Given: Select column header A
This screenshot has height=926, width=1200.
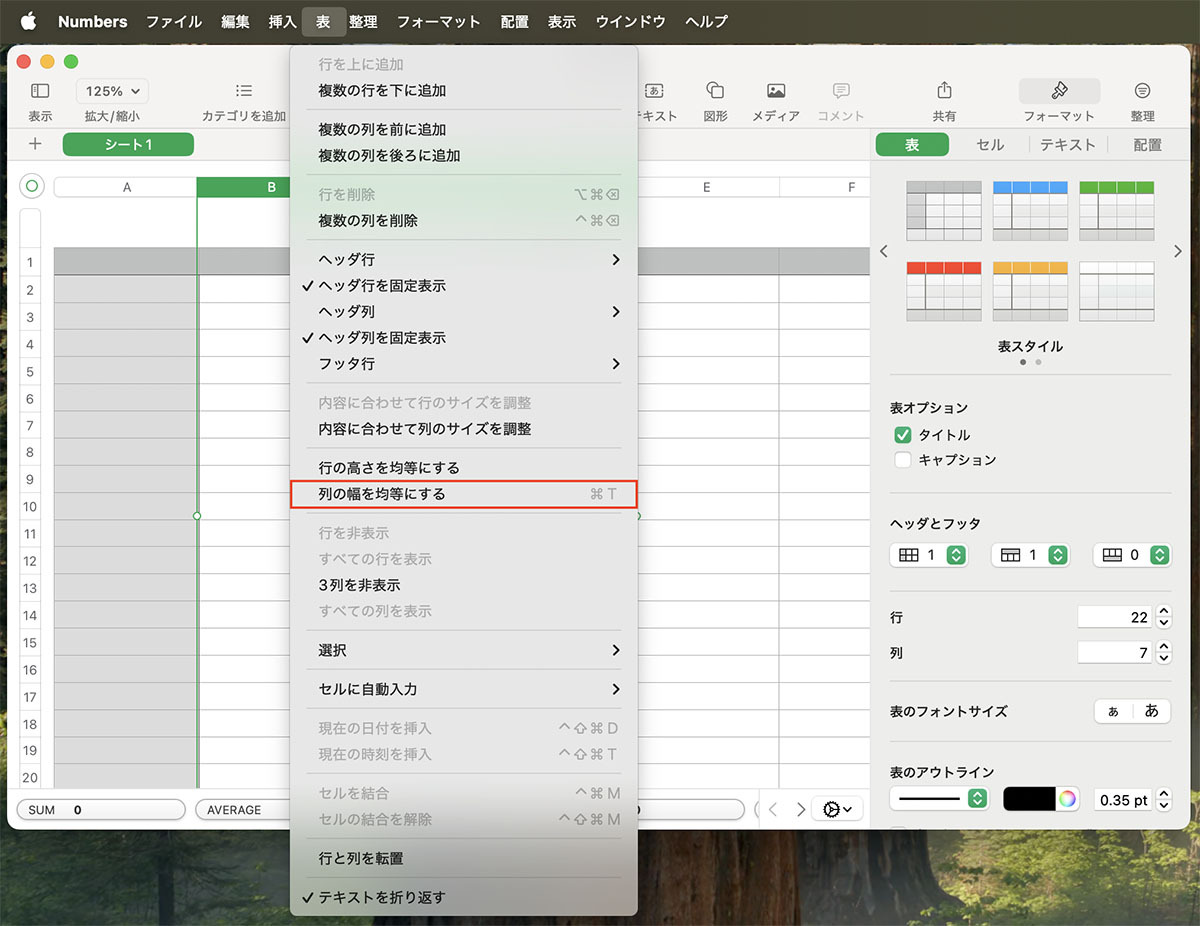Looking at the screenshot, I should point(126,187).
